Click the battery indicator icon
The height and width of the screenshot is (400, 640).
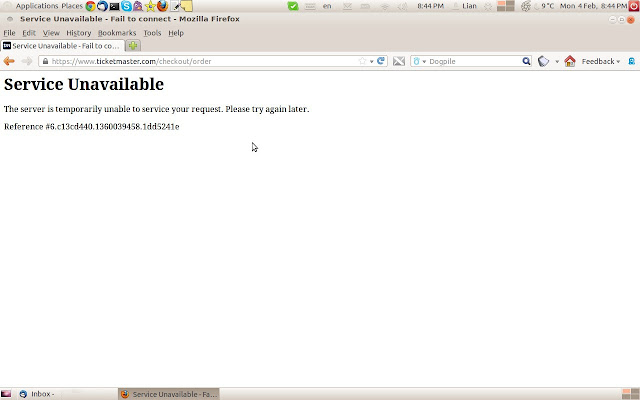click(365, 6)
